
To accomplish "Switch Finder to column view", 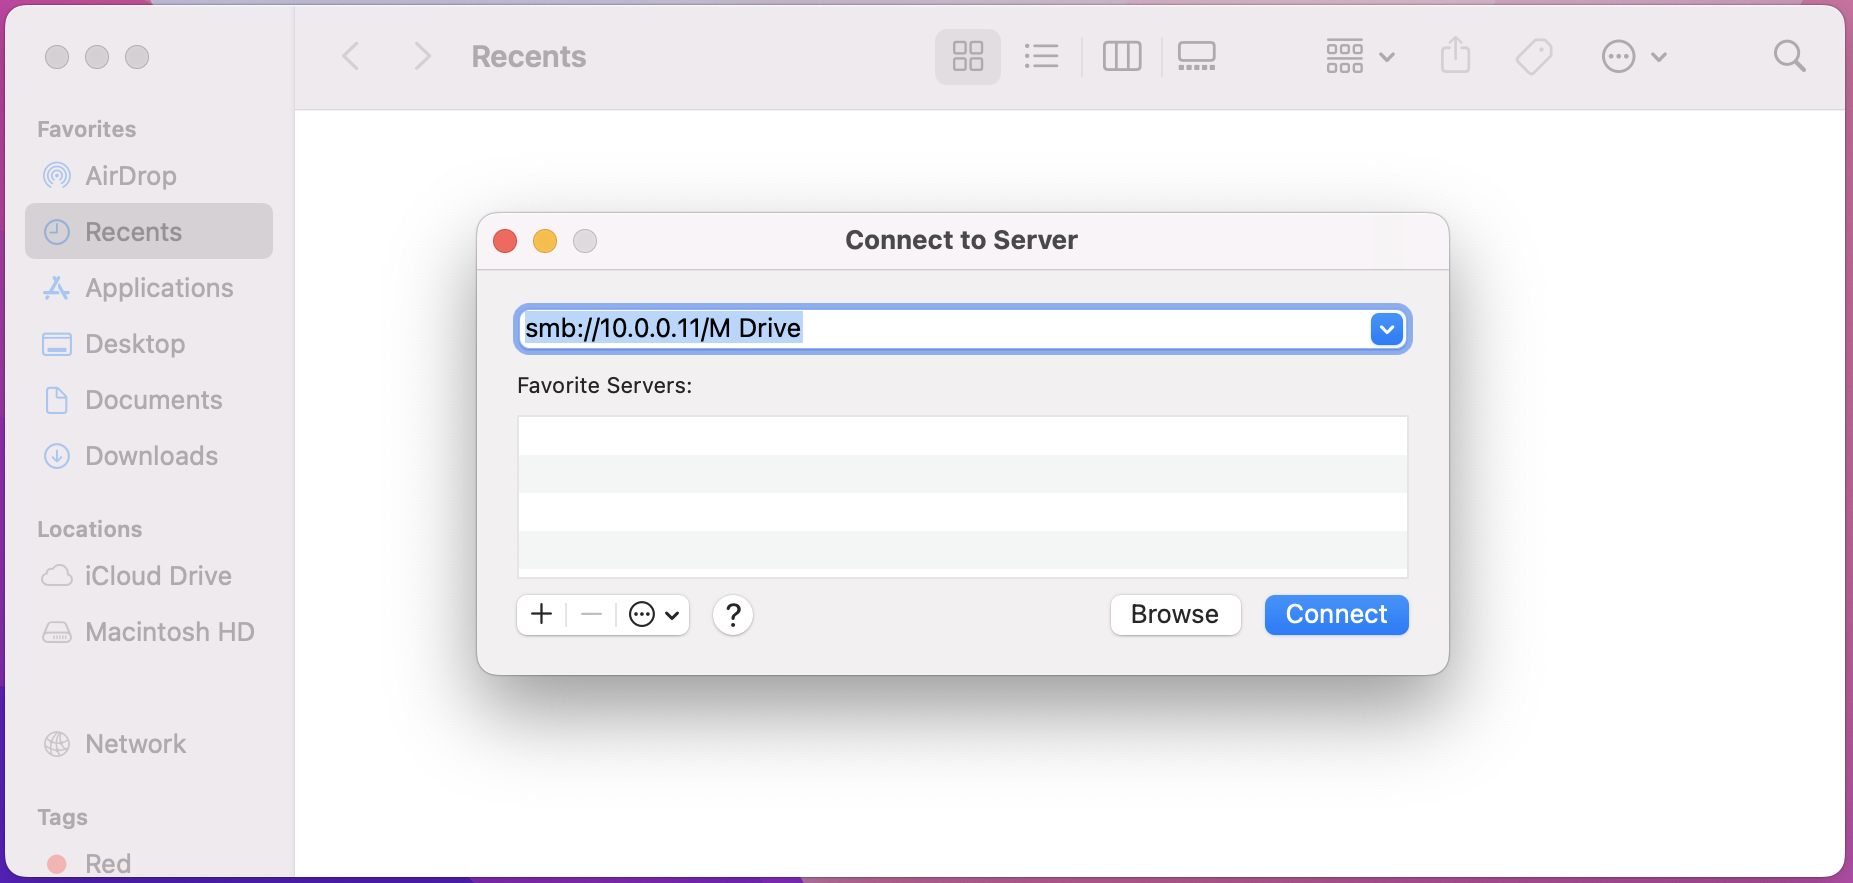I will (x=1121, y=56).
